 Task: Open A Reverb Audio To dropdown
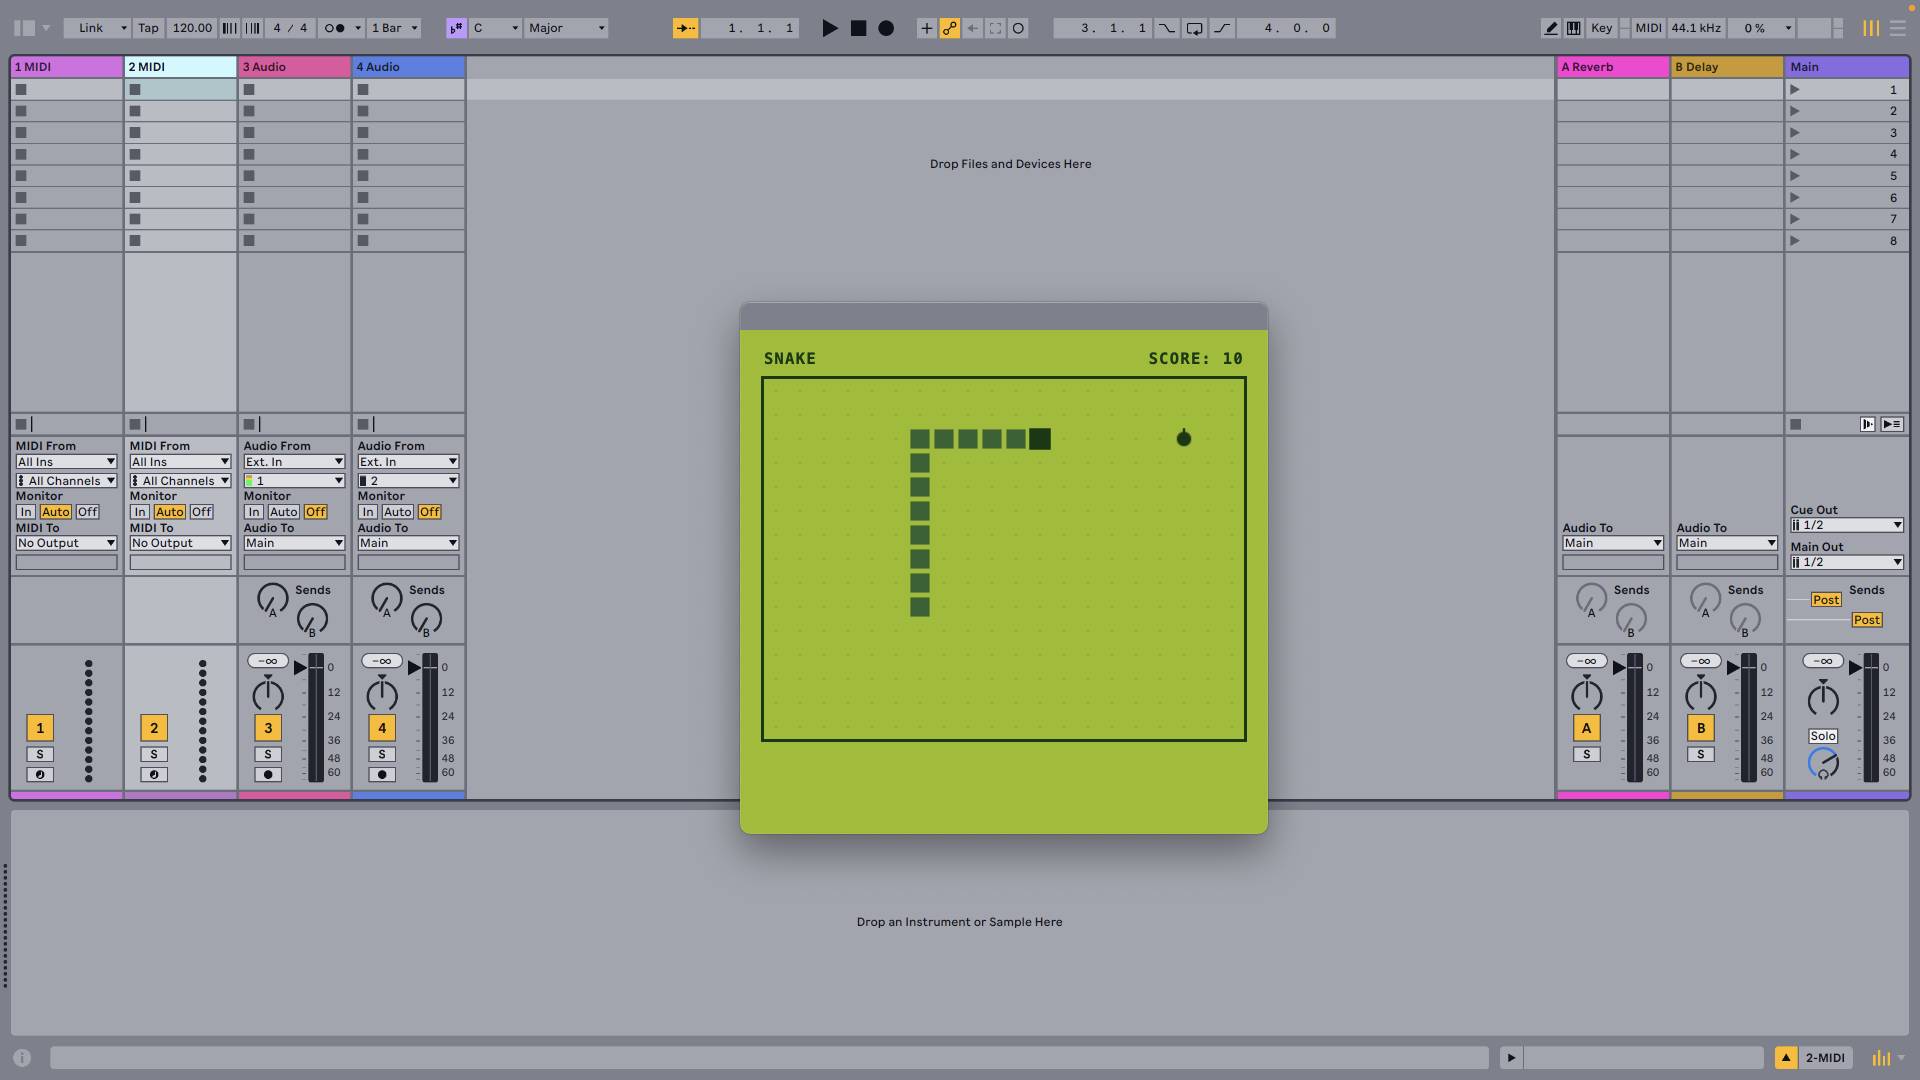point(1613,543)
